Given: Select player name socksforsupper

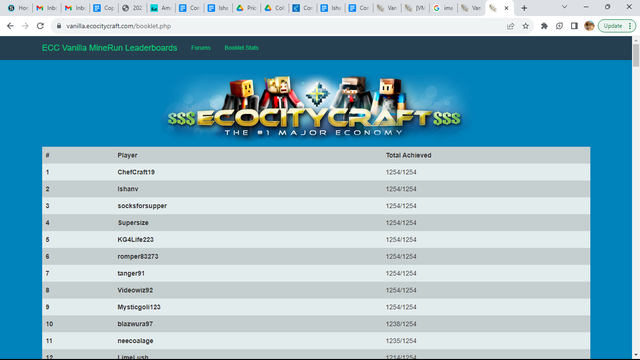Looking at the screenshot, I should [142, 206].
